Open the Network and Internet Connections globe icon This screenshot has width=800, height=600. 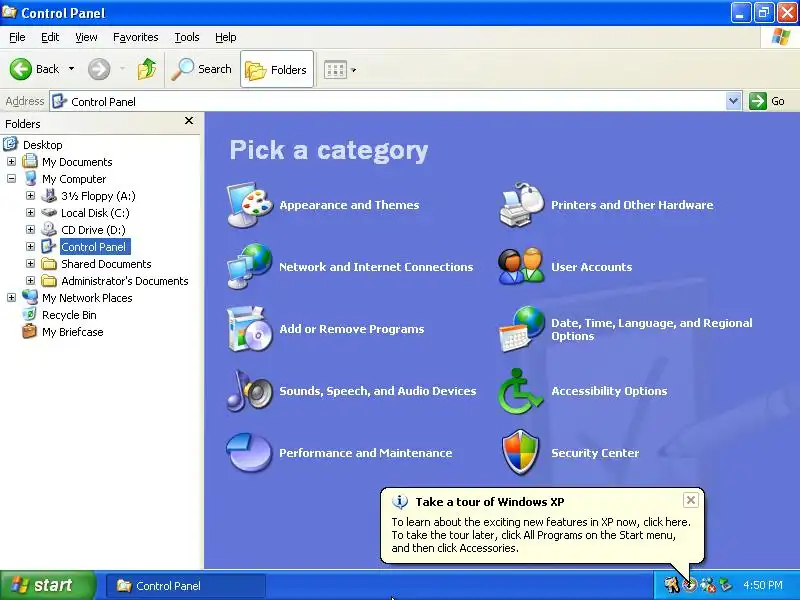250,266
